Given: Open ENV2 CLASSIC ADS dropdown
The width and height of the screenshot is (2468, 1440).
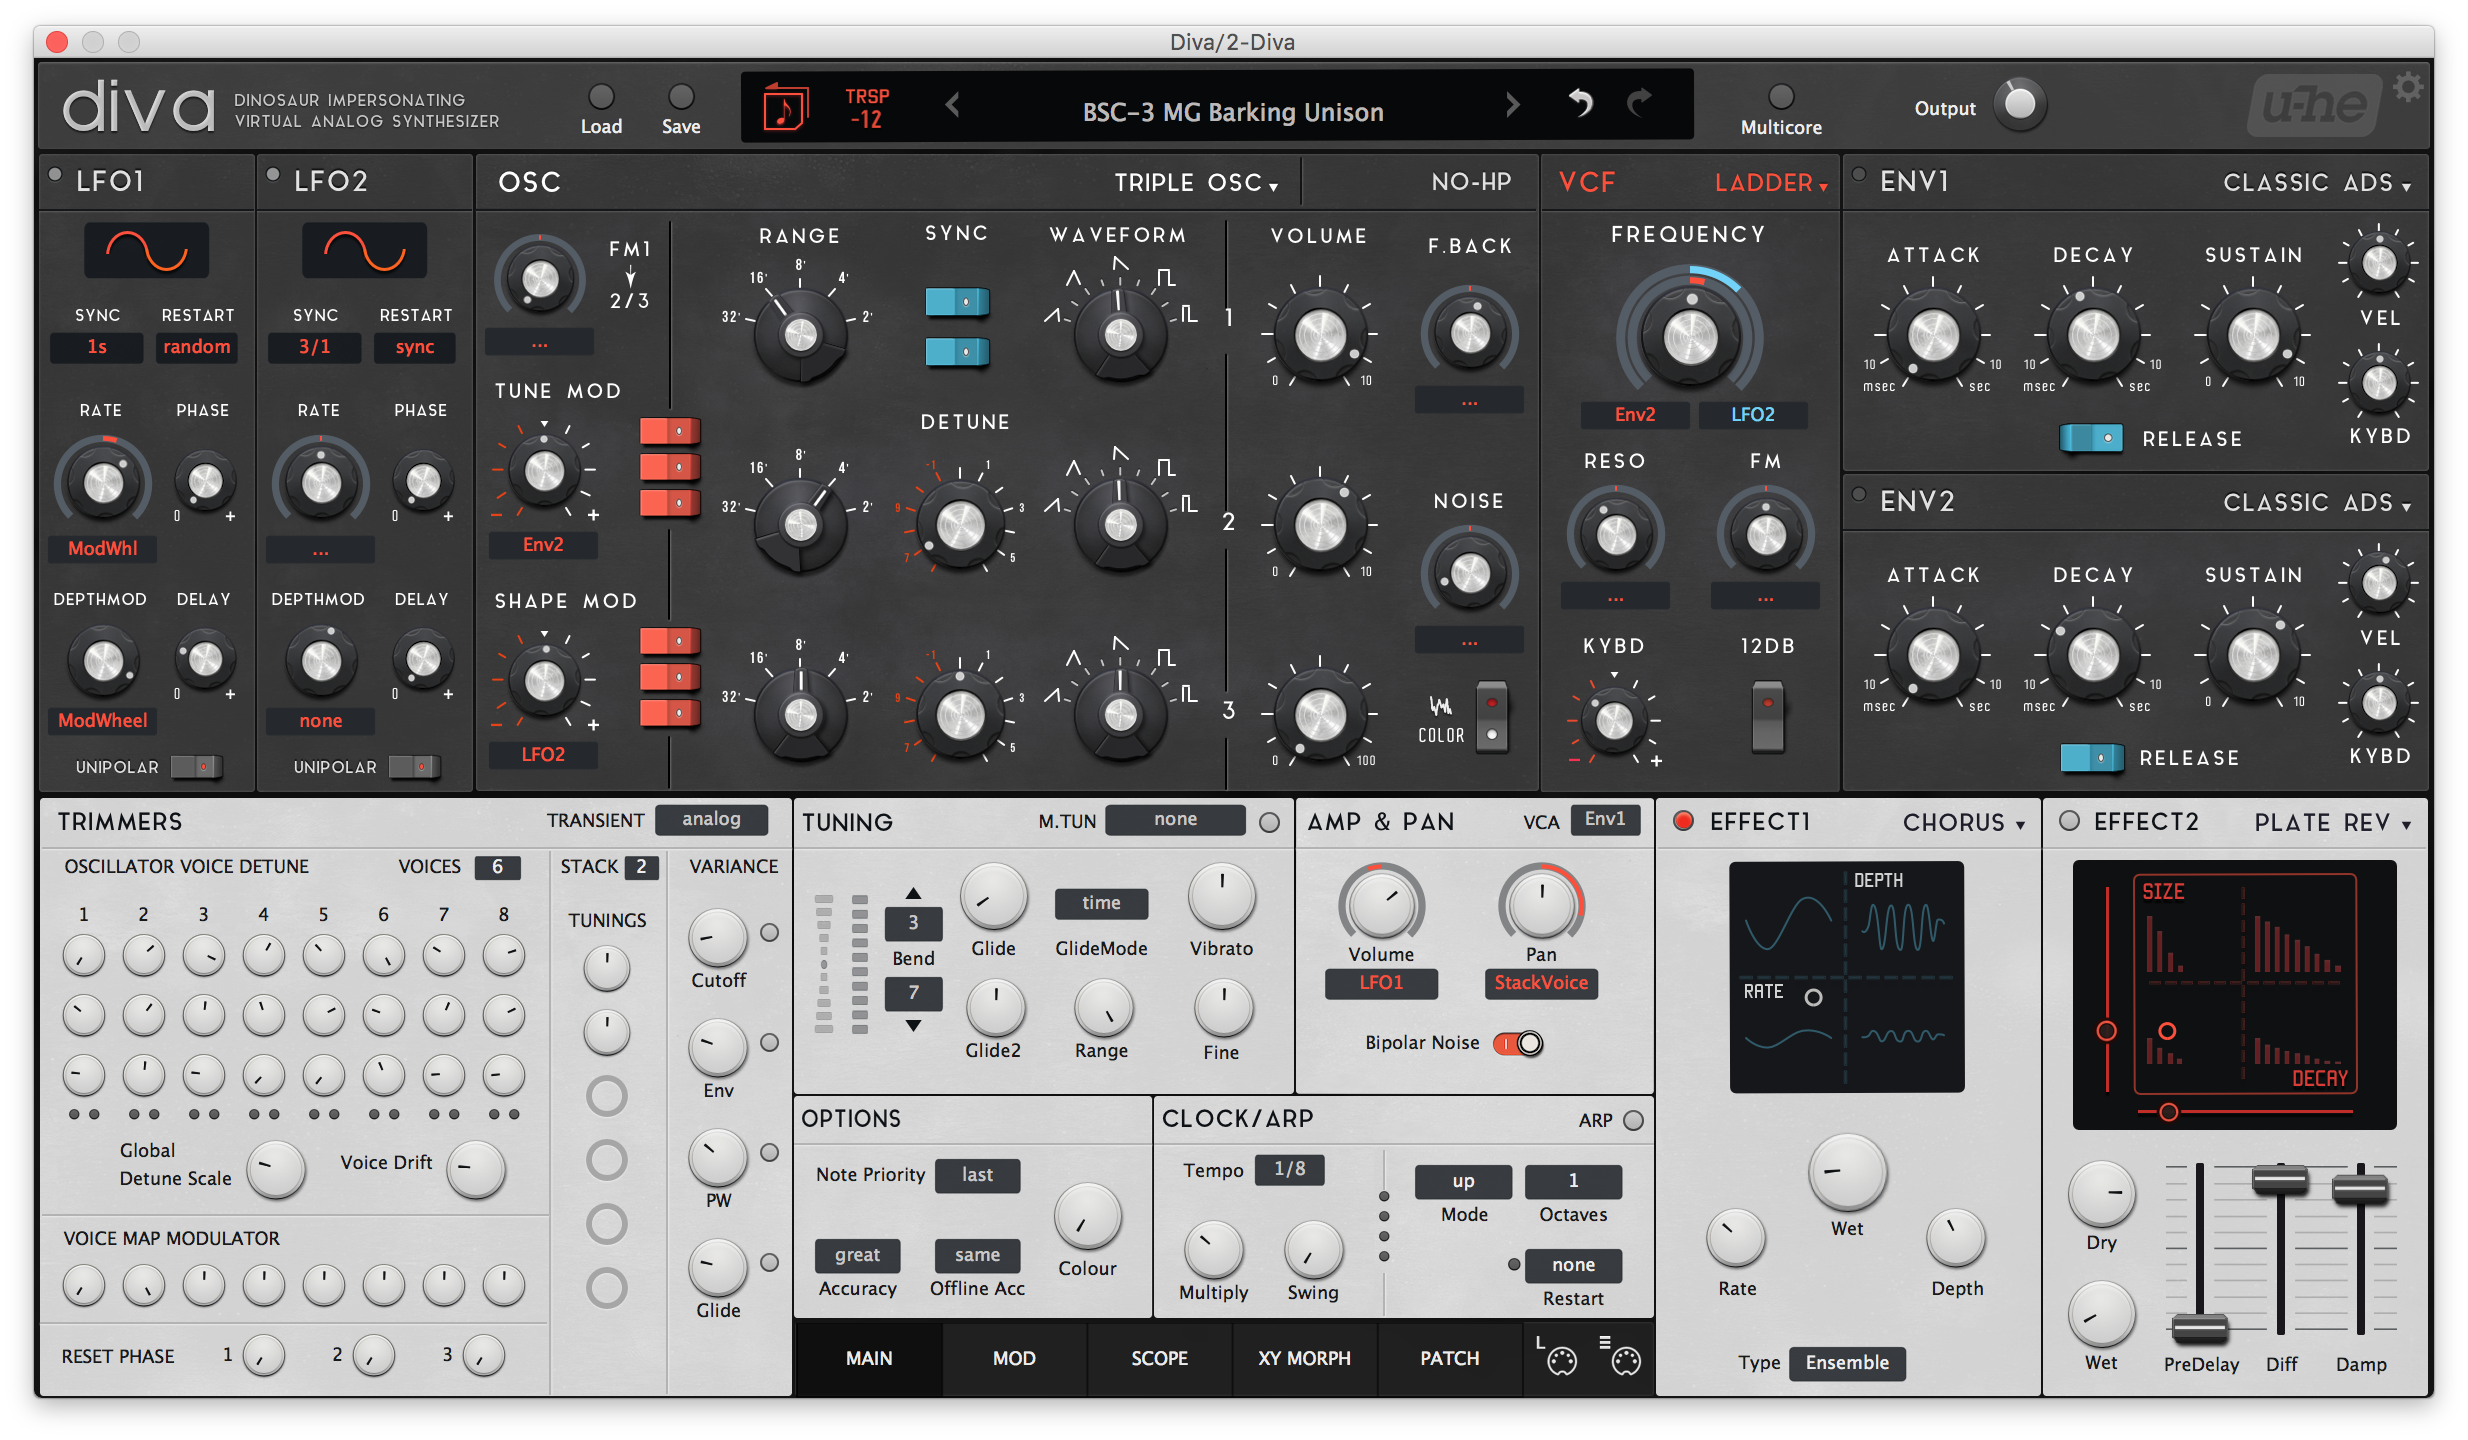Looking at the screenshot, I should pos(2317,503).
